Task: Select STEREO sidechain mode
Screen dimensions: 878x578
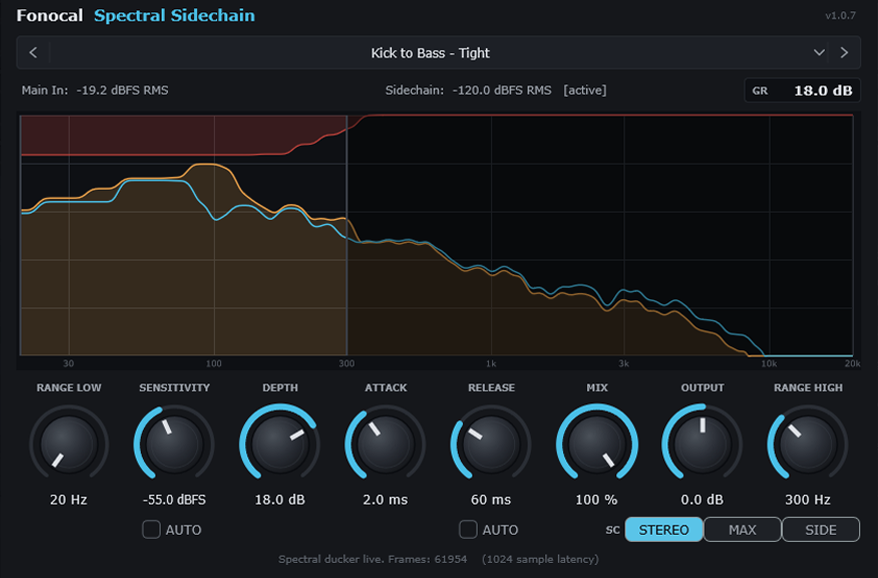Action: (x=664, y=529)
